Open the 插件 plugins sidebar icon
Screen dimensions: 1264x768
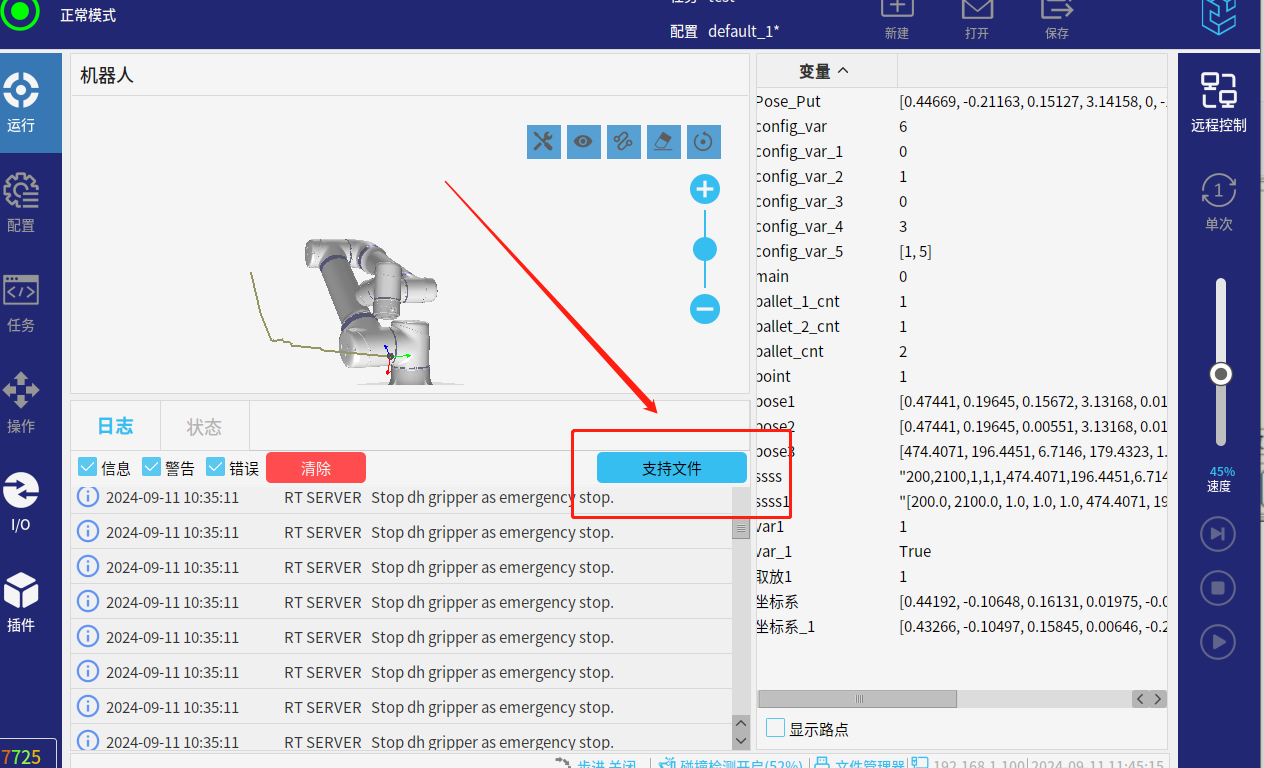(x=21, y=602)
